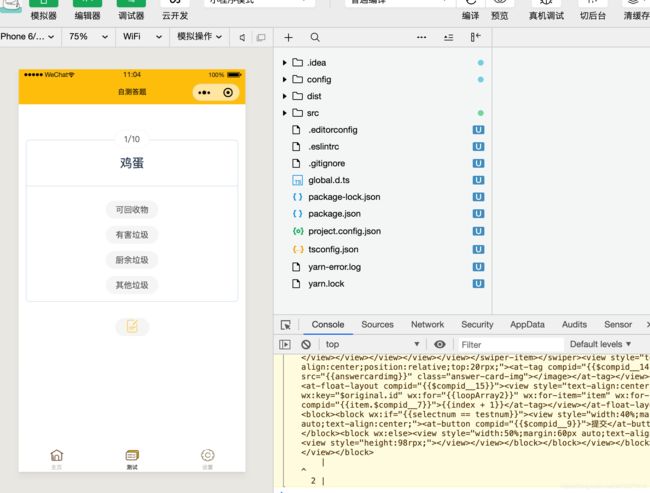Screen dimensions: 650x493
Task: Click the collapse file tree panel icon
Action: tap(475, 37)
